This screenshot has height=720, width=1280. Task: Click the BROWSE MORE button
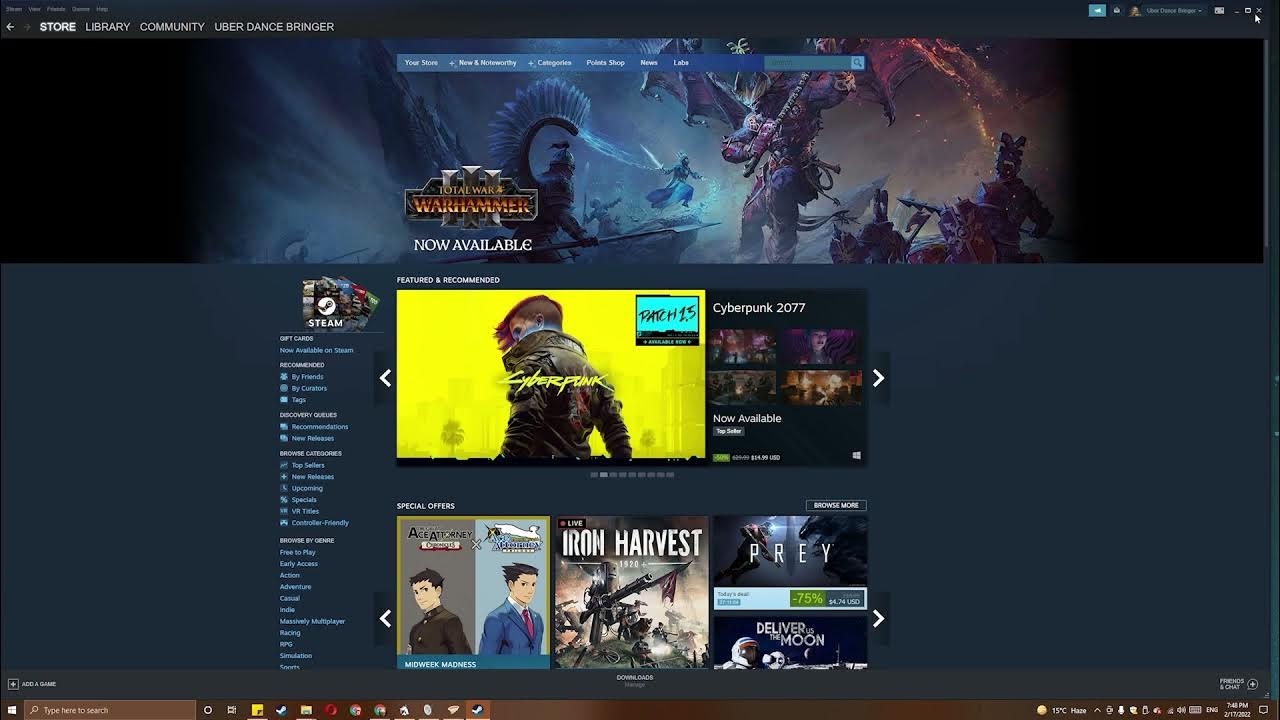pos(836,505)
